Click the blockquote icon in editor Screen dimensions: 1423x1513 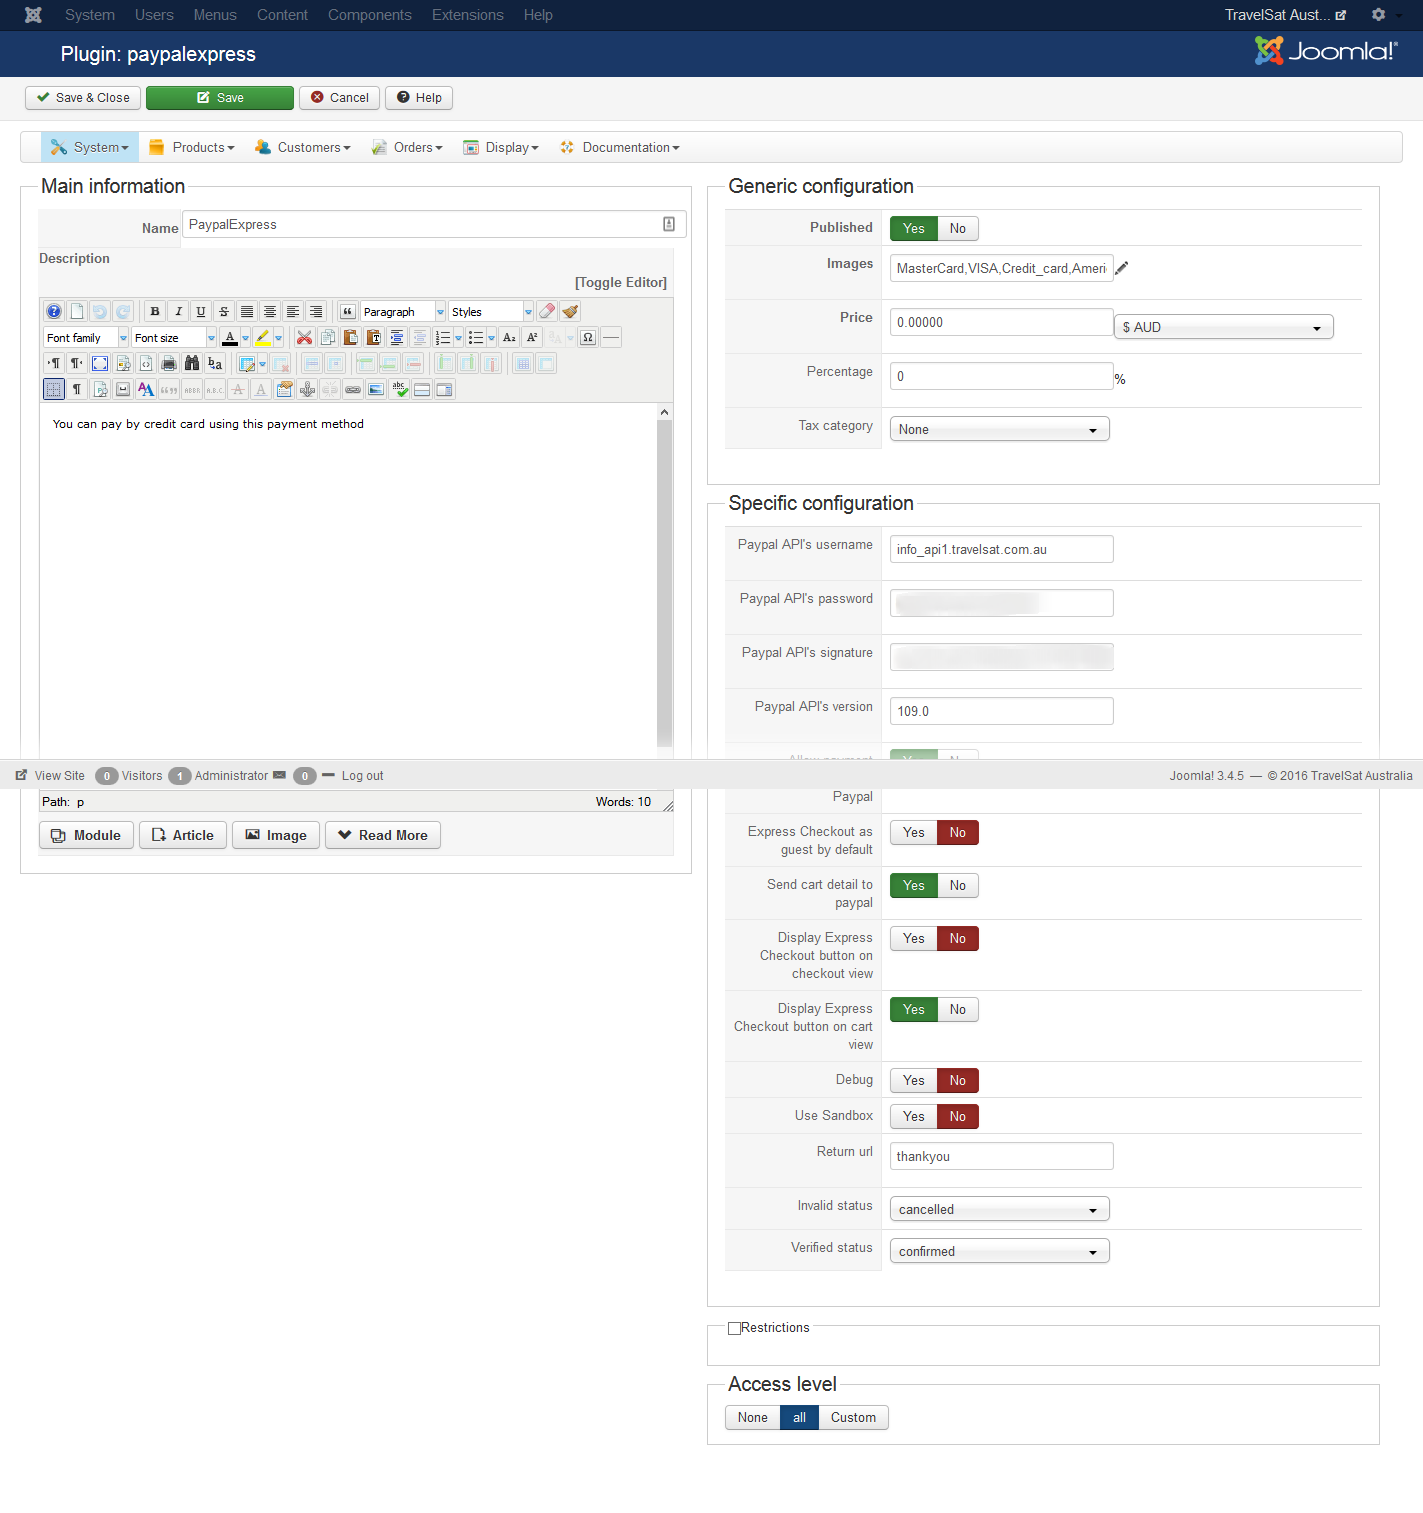coord(347,312)
